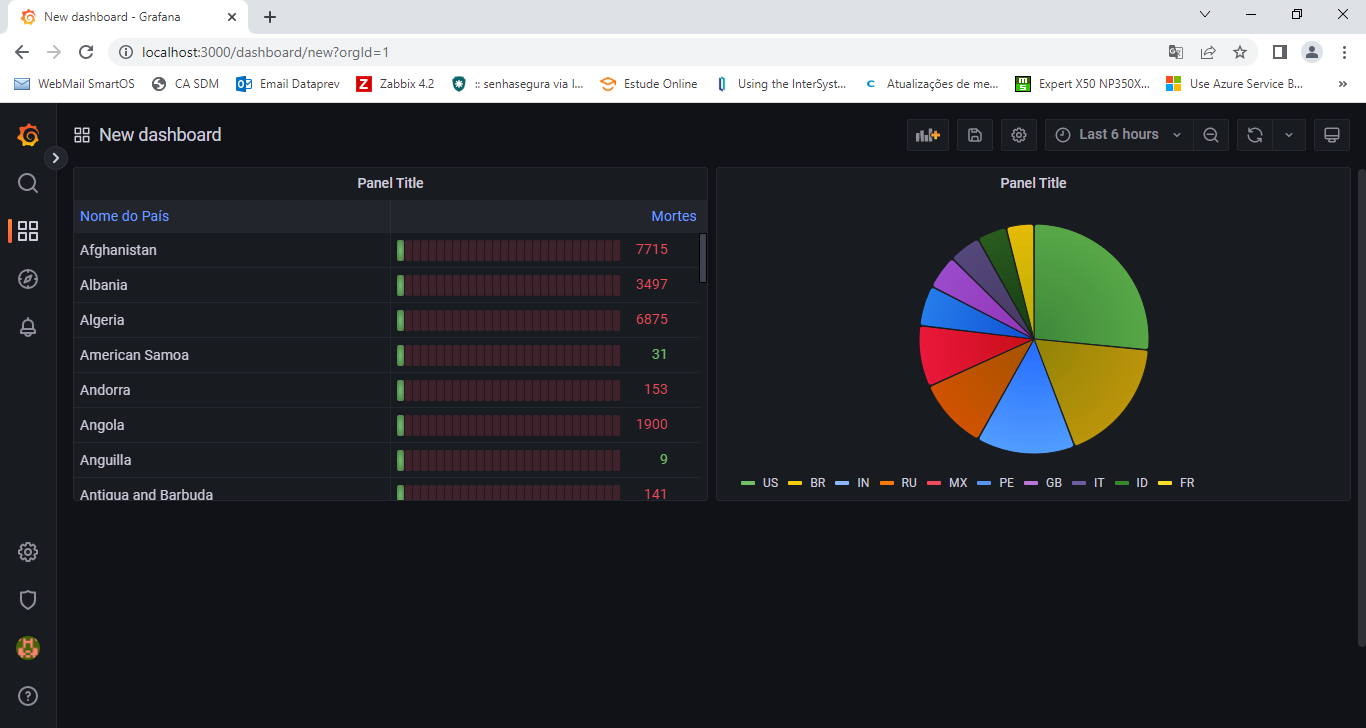Open a new browser tab
This screenshot has width=1366, height=728.
tap(270, 17)
